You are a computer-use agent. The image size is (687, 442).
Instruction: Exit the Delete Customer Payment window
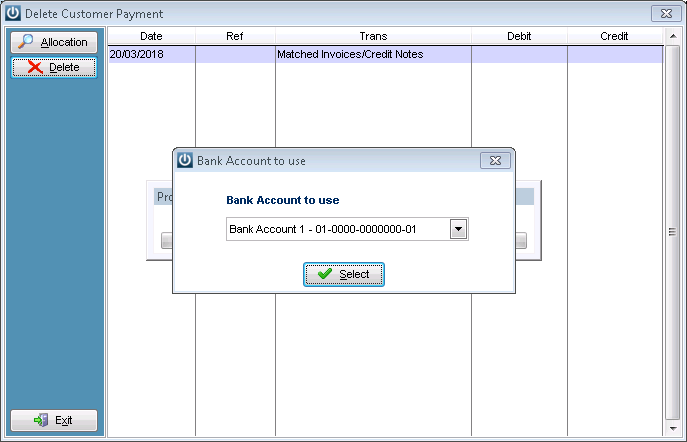coord(54,421)
